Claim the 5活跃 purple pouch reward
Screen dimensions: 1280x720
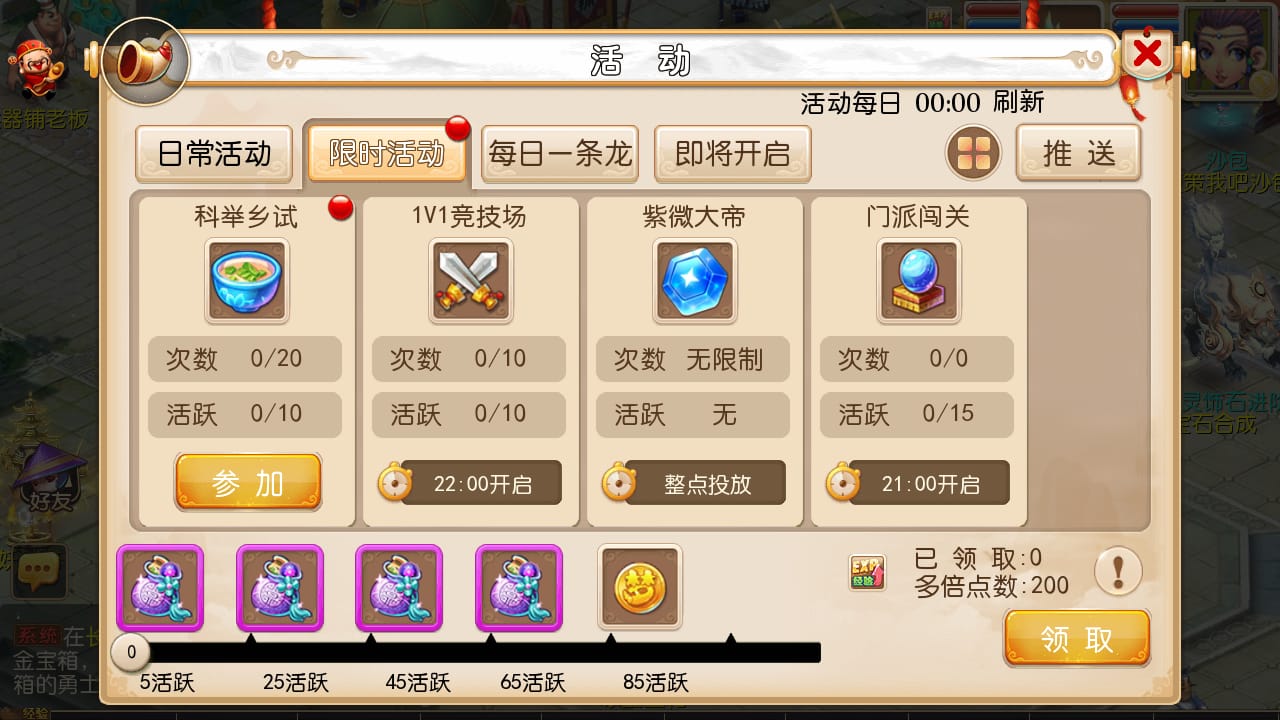pyautogui.click(x=160, y=588)
